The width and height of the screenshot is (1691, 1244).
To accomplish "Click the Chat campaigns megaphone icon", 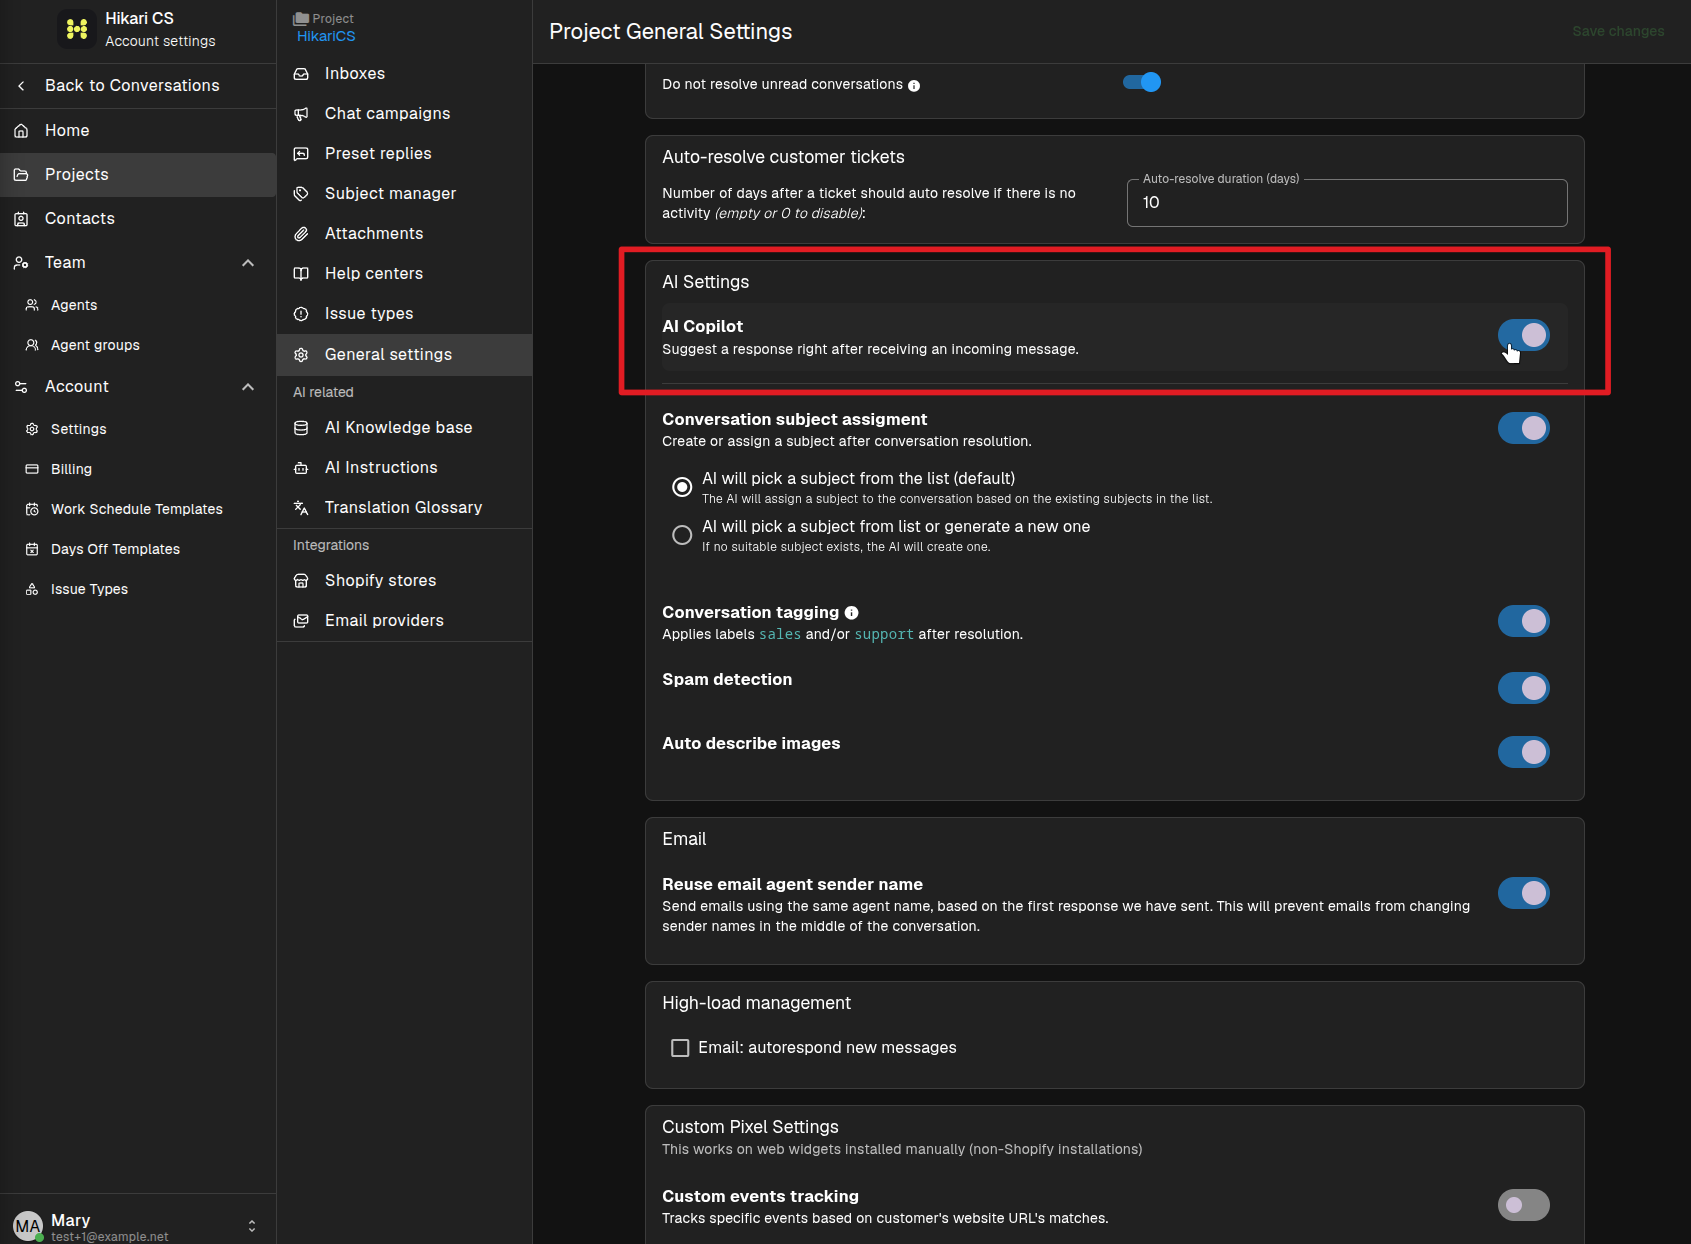I will coord(301,114).
